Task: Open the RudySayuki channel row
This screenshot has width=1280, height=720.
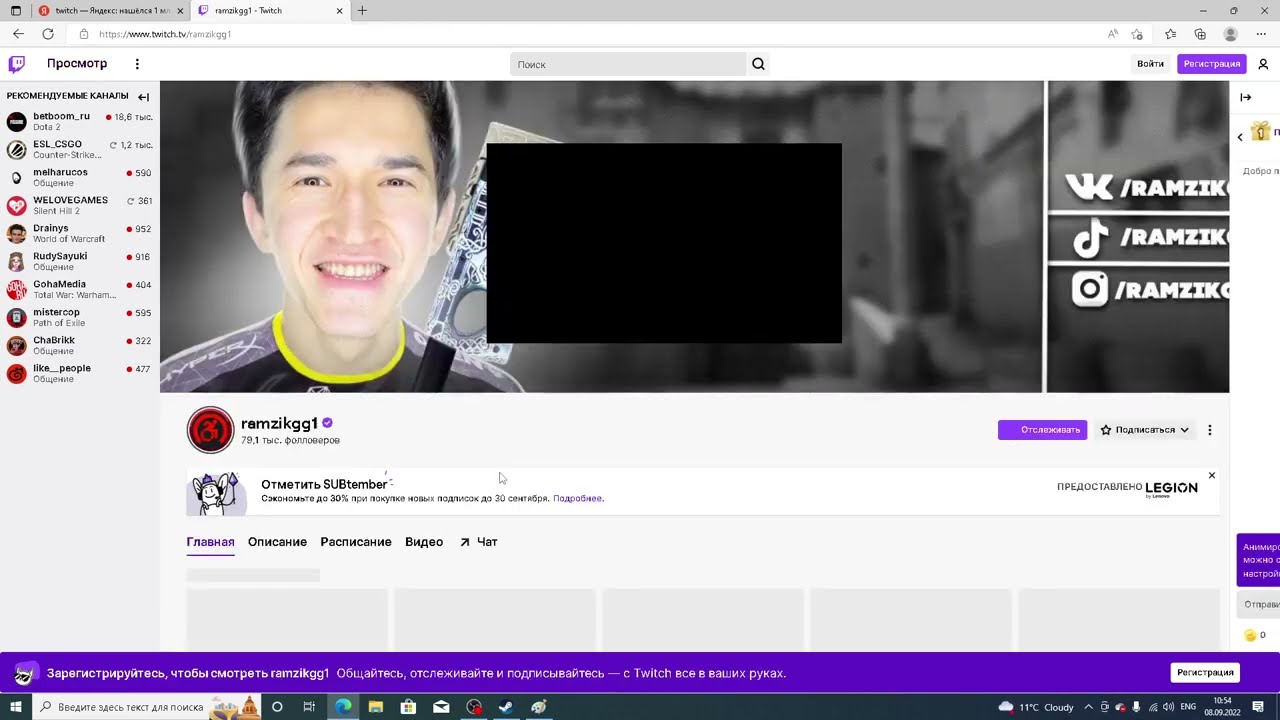Action: pos(80,262)
